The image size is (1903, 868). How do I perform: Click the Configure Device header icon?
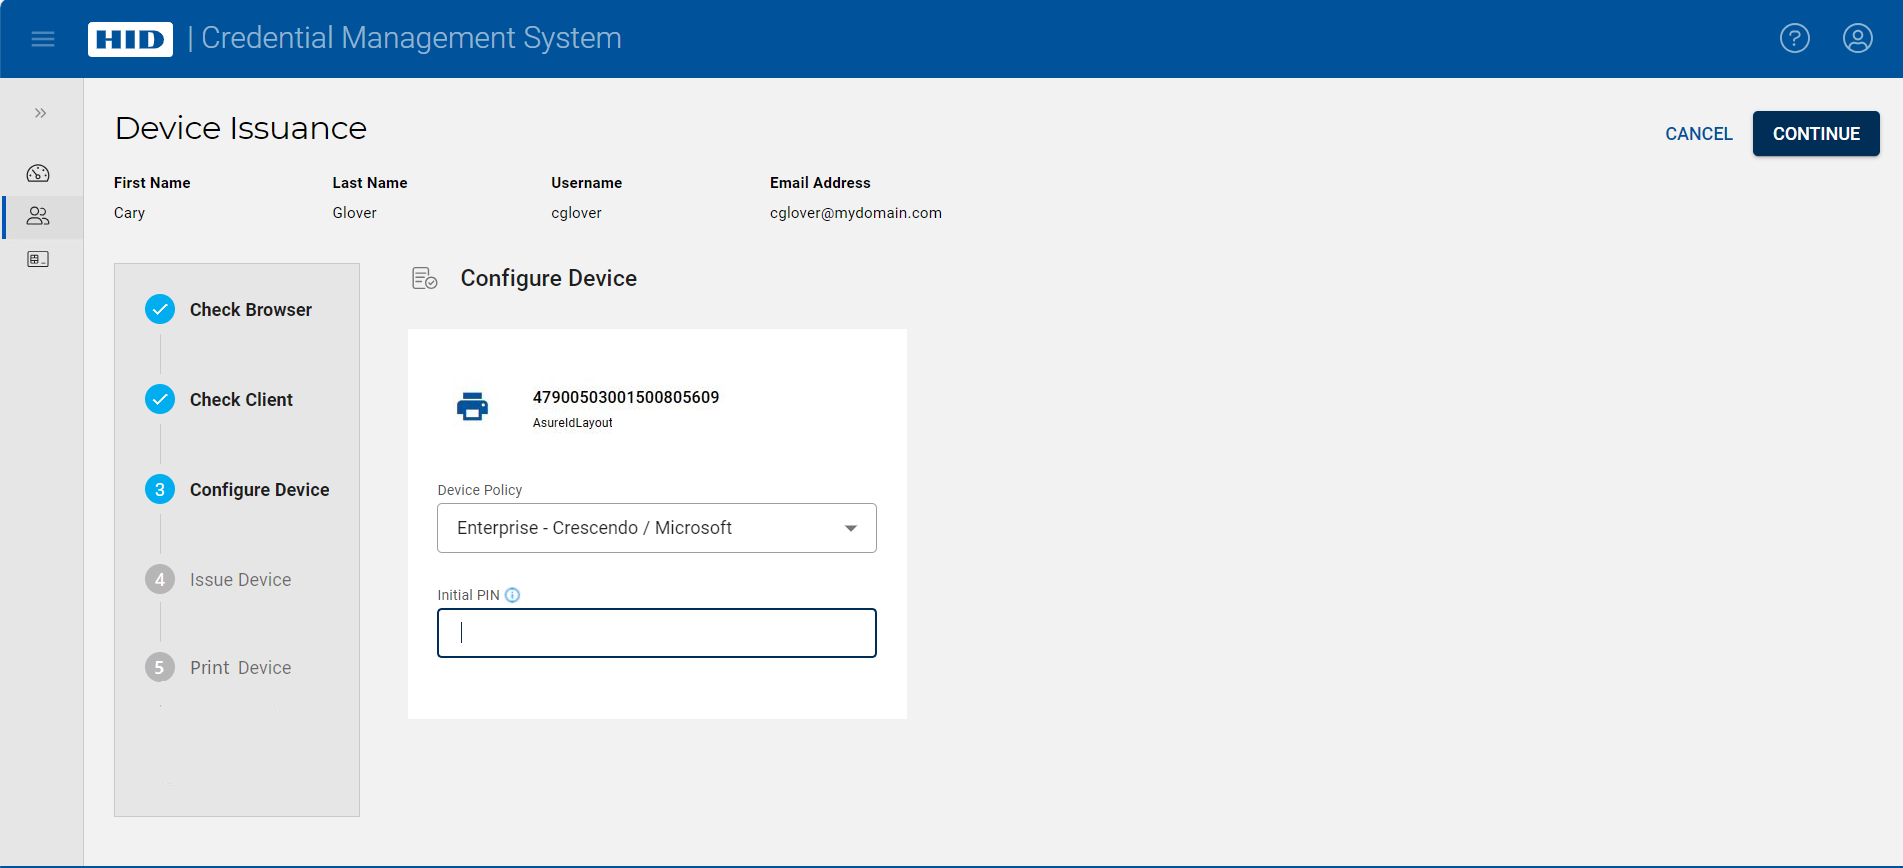425,278
